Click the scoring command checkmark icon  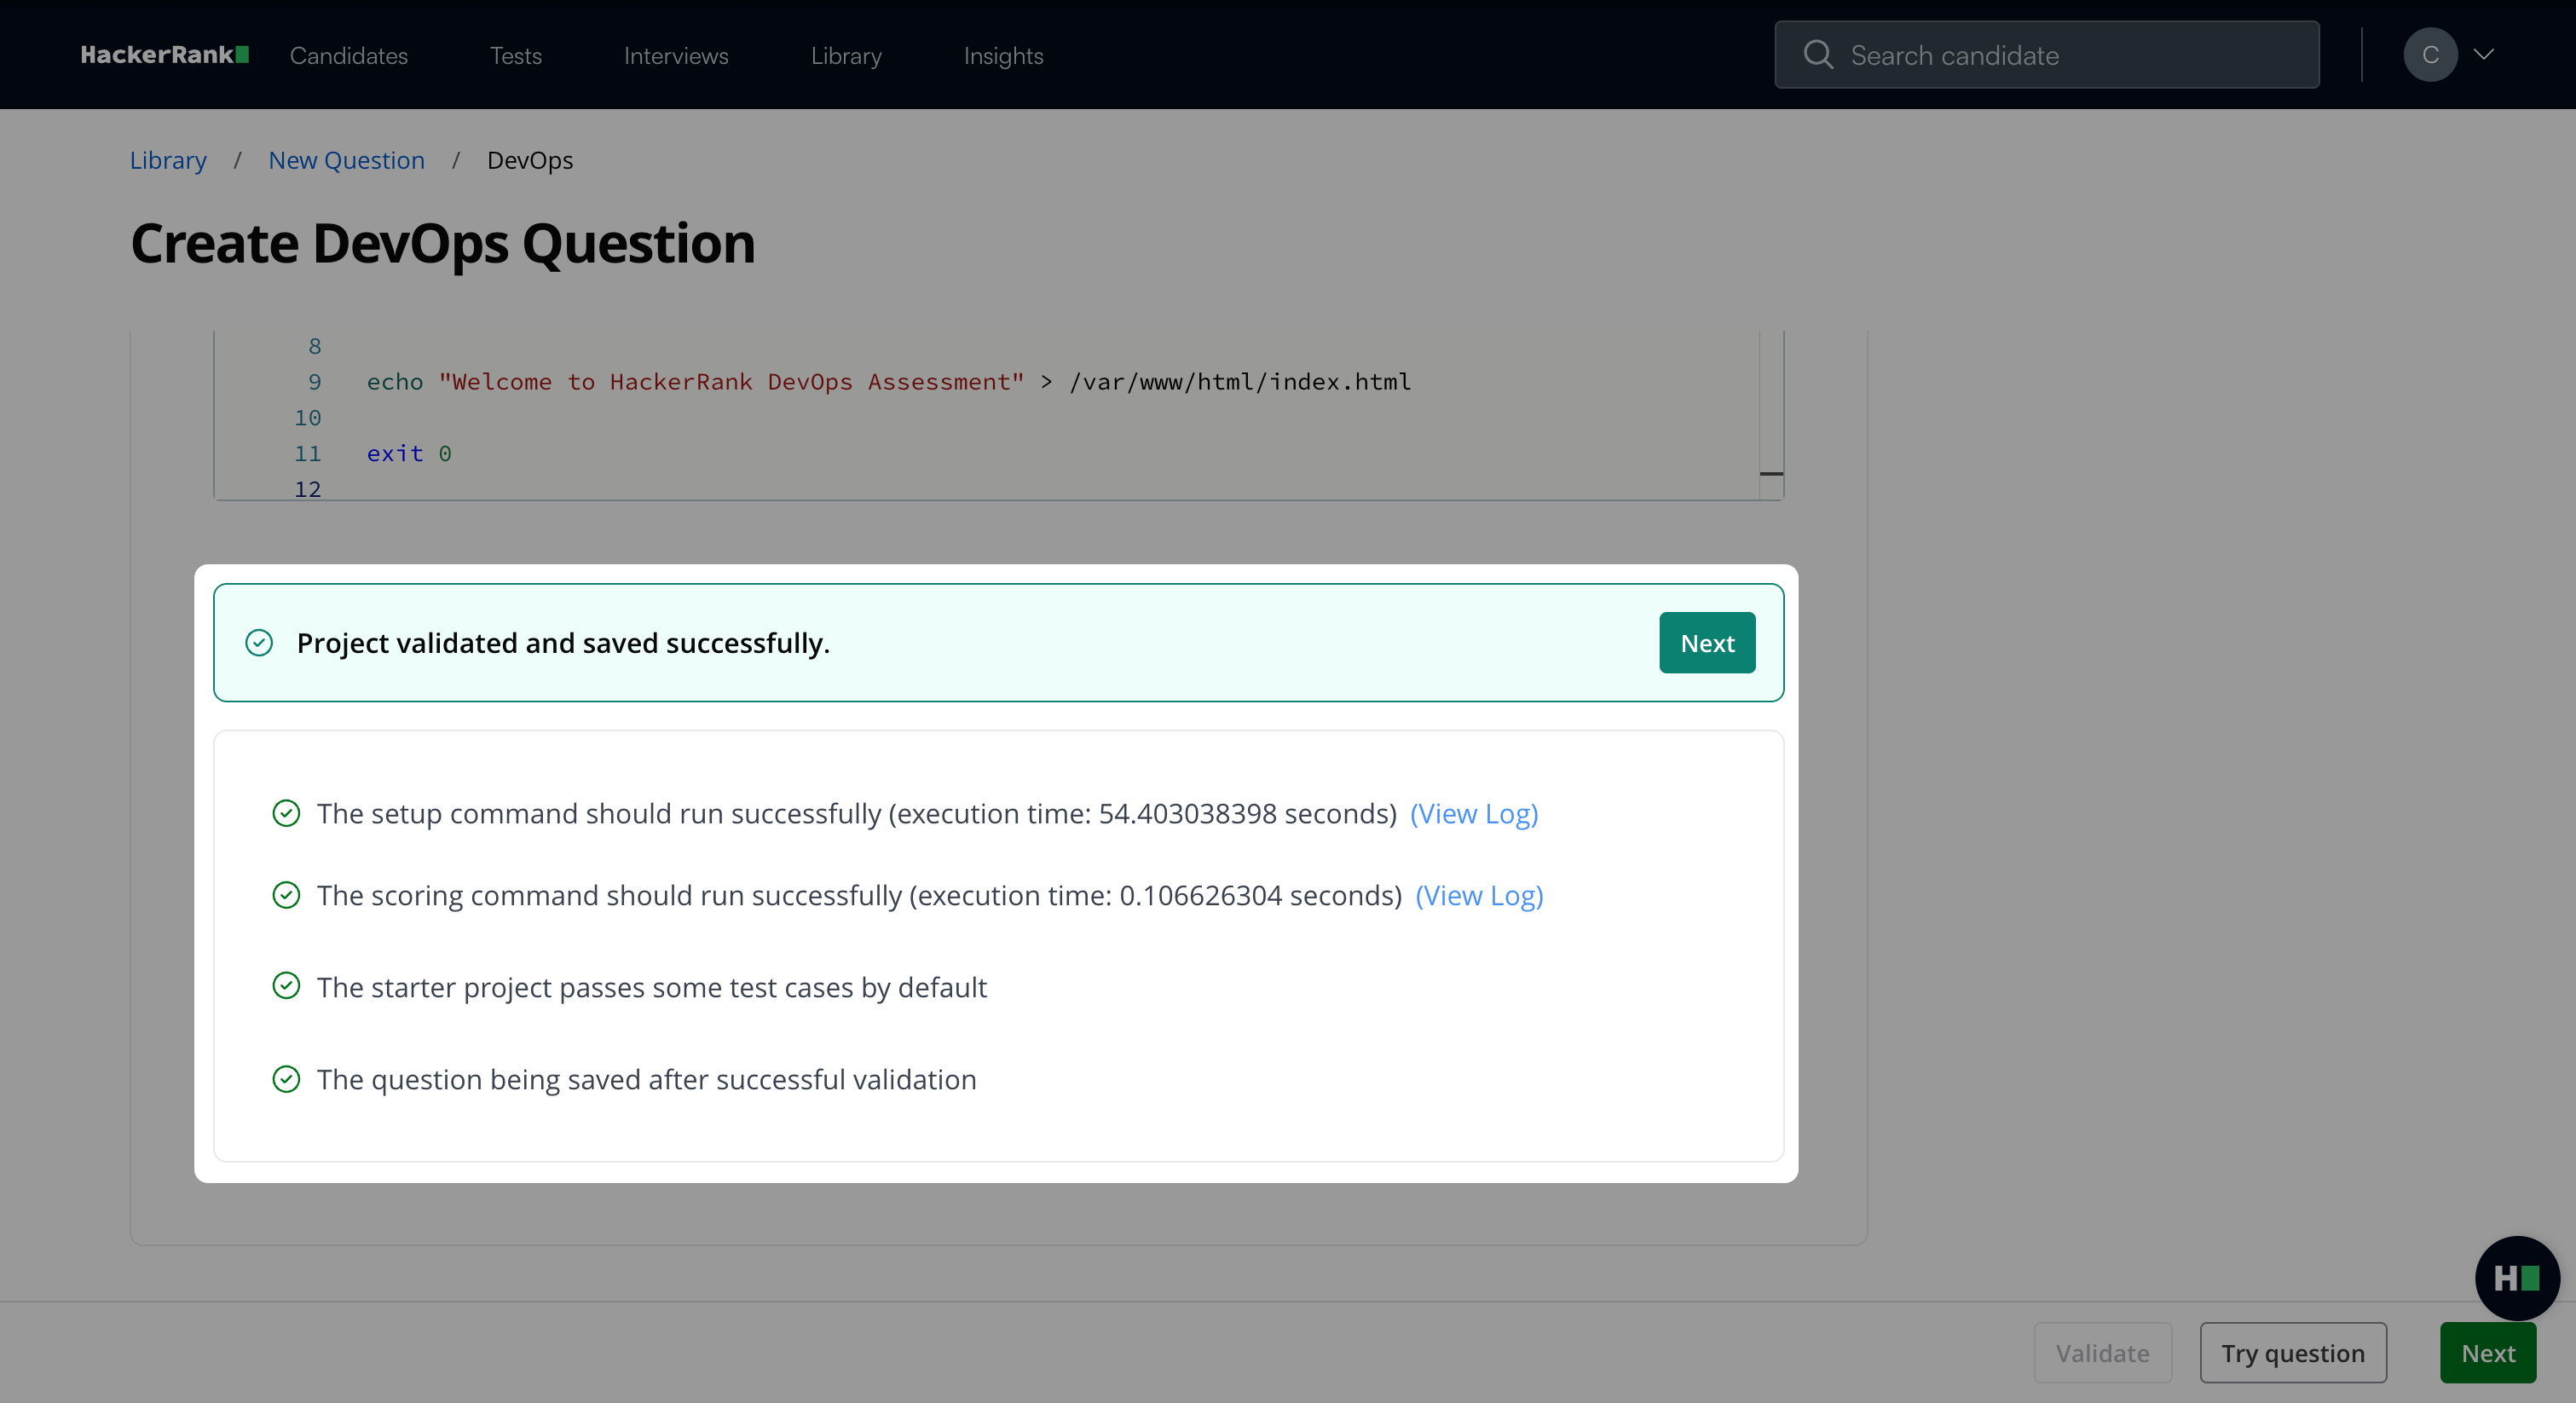pyautogui.click(x=286, y=895)
